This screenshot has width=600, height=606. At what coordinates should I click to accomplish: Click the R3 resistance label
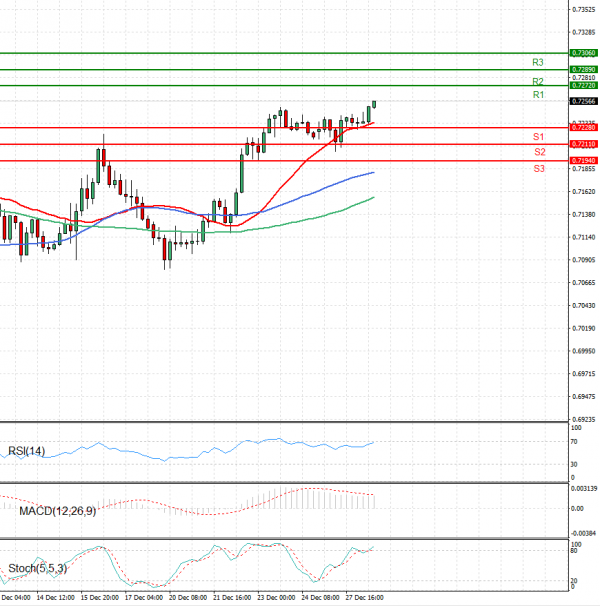[x=537, y=62]
